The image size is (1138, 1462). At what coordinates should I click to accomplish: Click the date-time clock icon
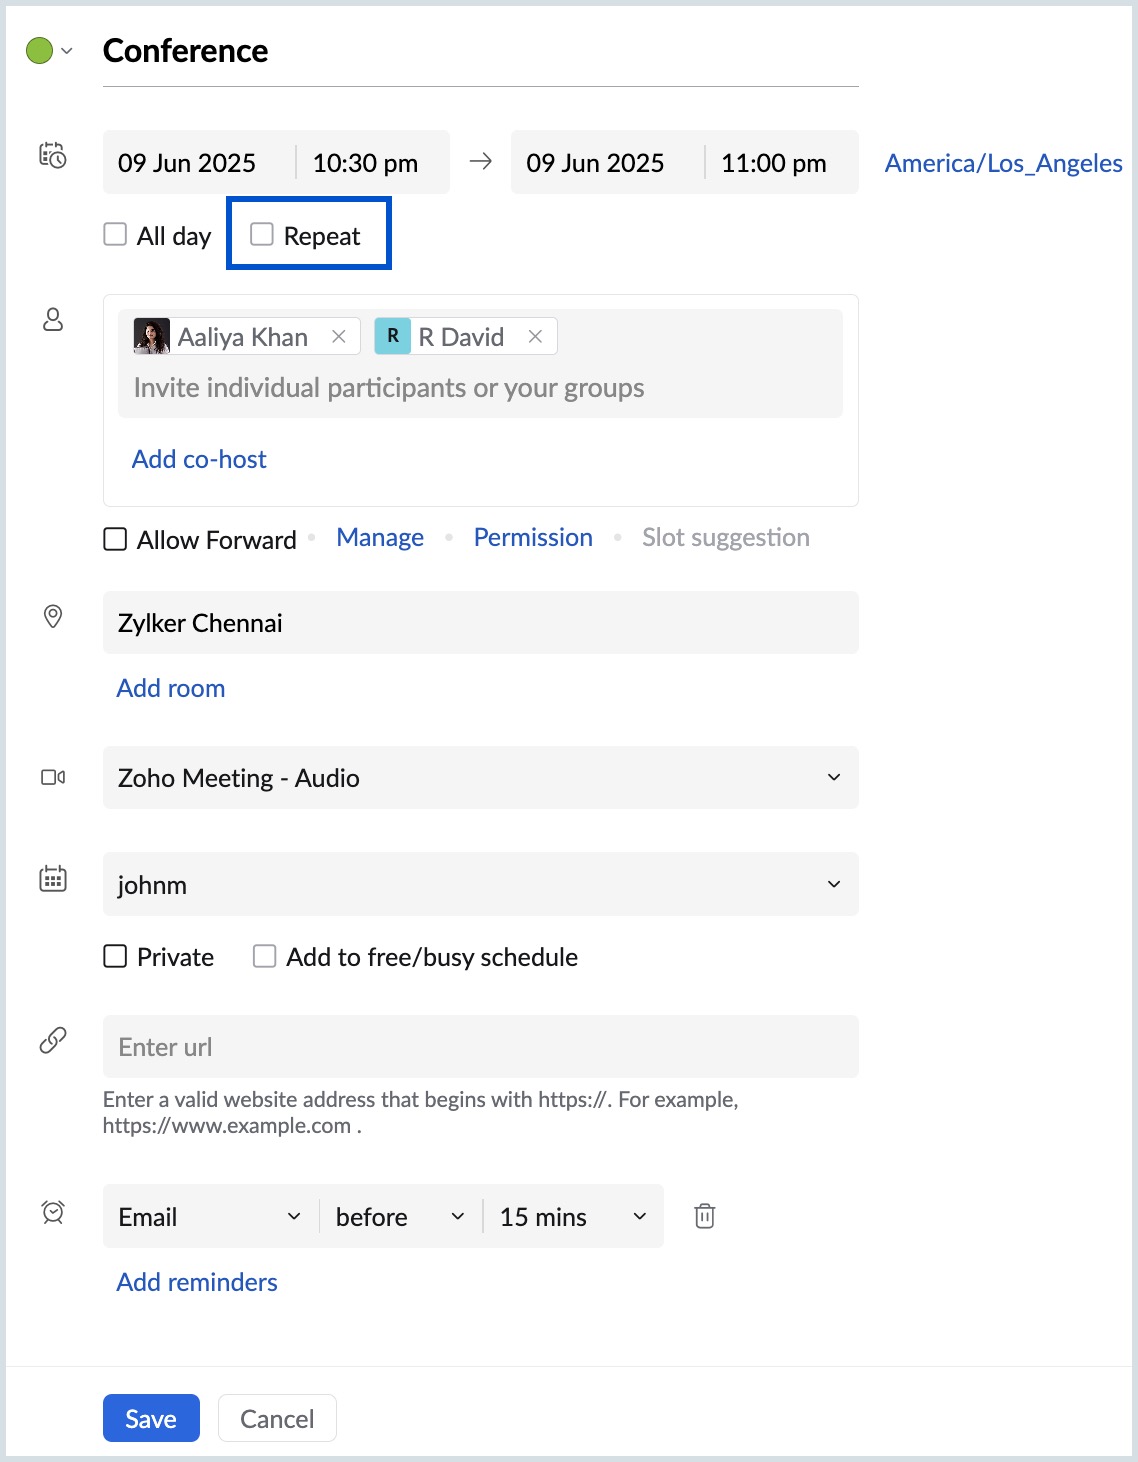52,155
